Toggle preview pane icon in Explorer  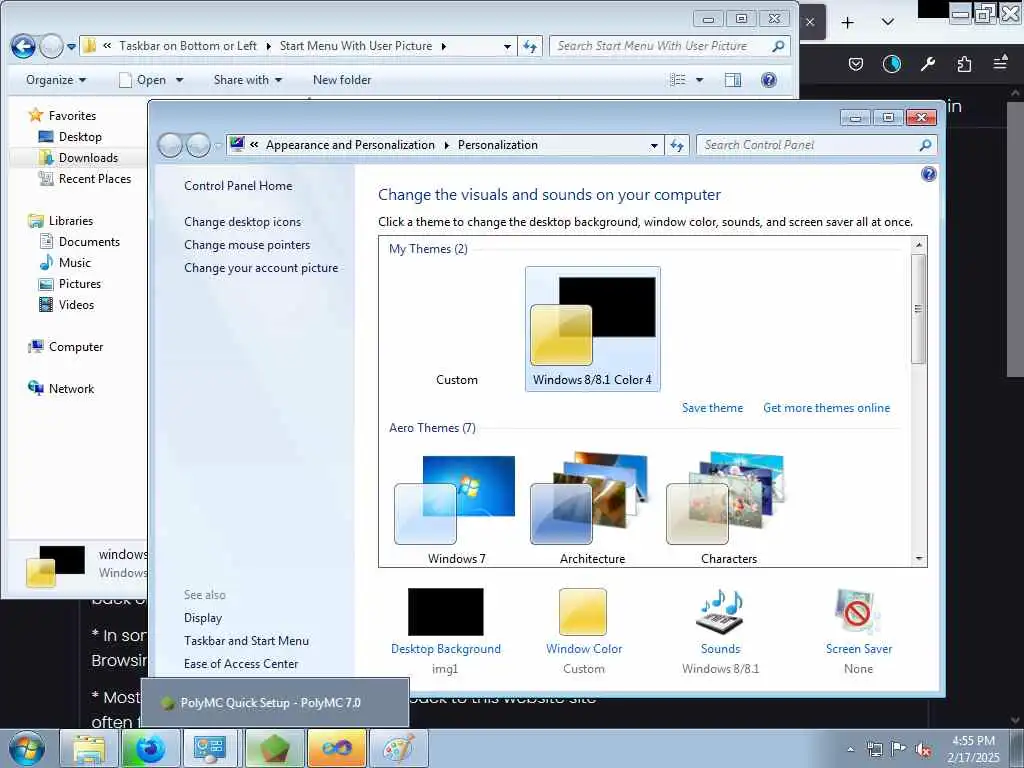pos(733,80)
